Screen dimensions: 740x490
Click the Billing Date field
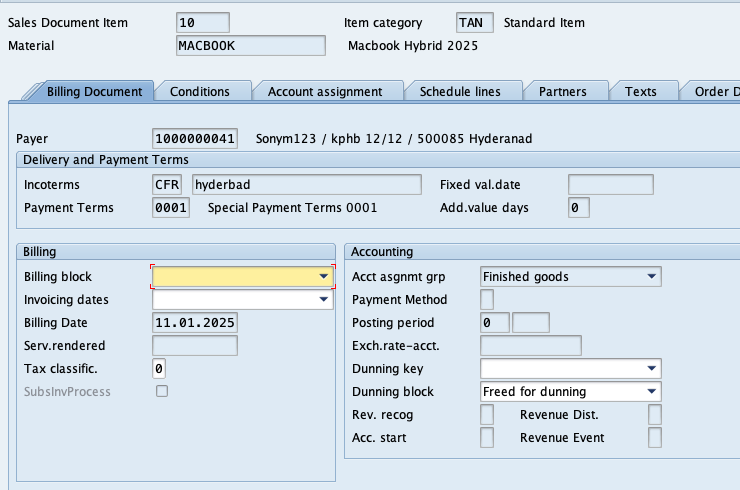[x=195, y=322]
